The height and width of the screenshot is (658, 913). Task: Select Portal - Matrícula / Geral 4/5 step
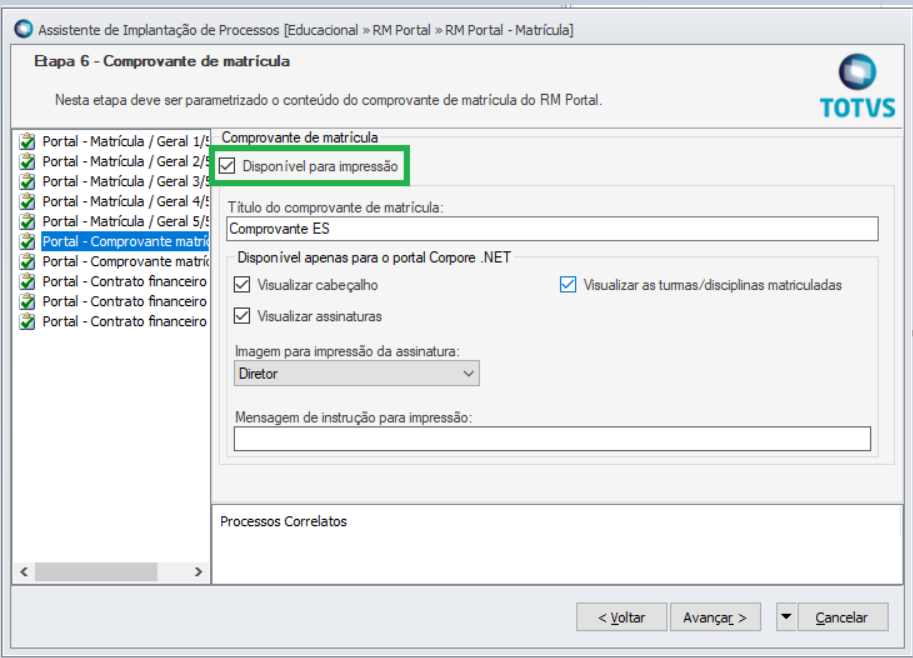pyautogui.click(x=125, y=201)
